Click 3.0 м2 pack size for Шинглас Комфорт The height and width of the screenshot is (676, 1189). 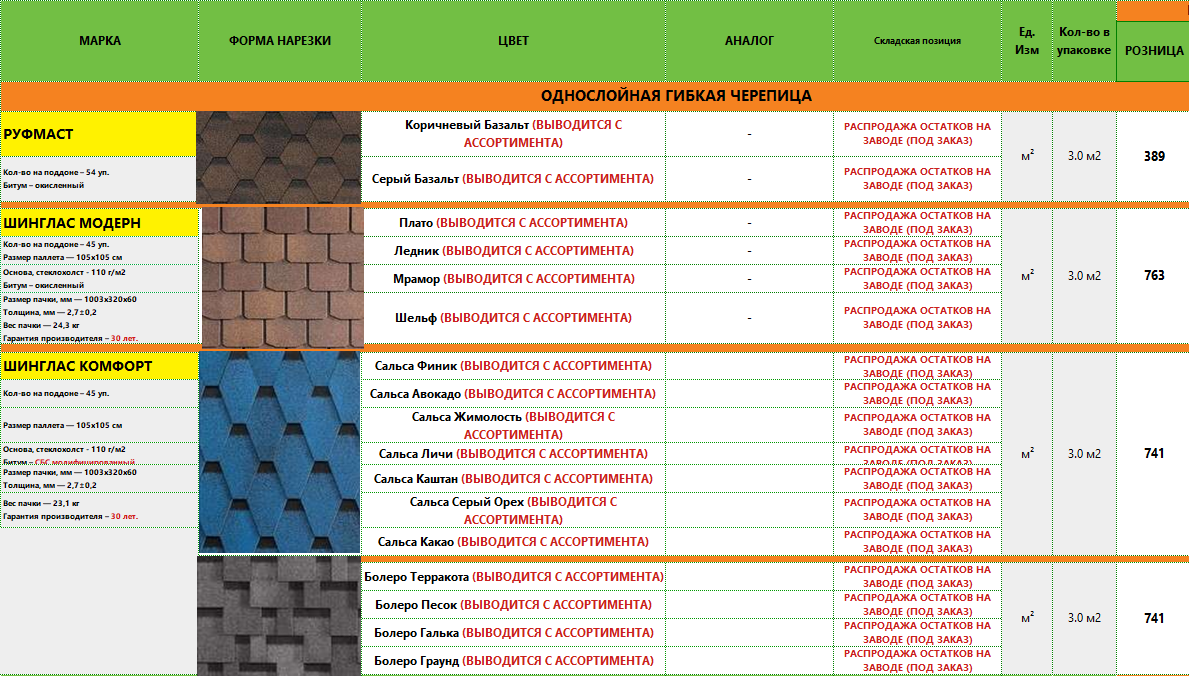1084,454
